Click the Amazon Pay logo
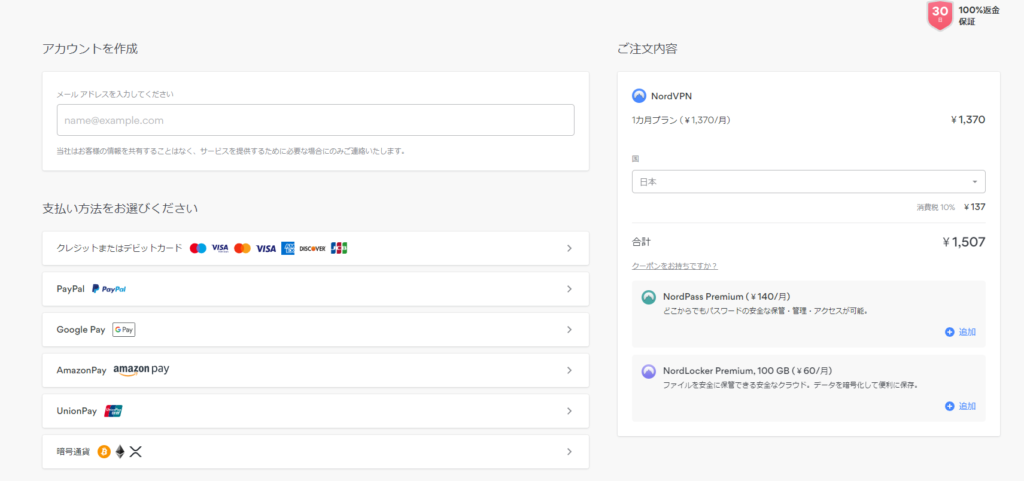This screenshot has width=1024, height=481. tap(141, 370)
